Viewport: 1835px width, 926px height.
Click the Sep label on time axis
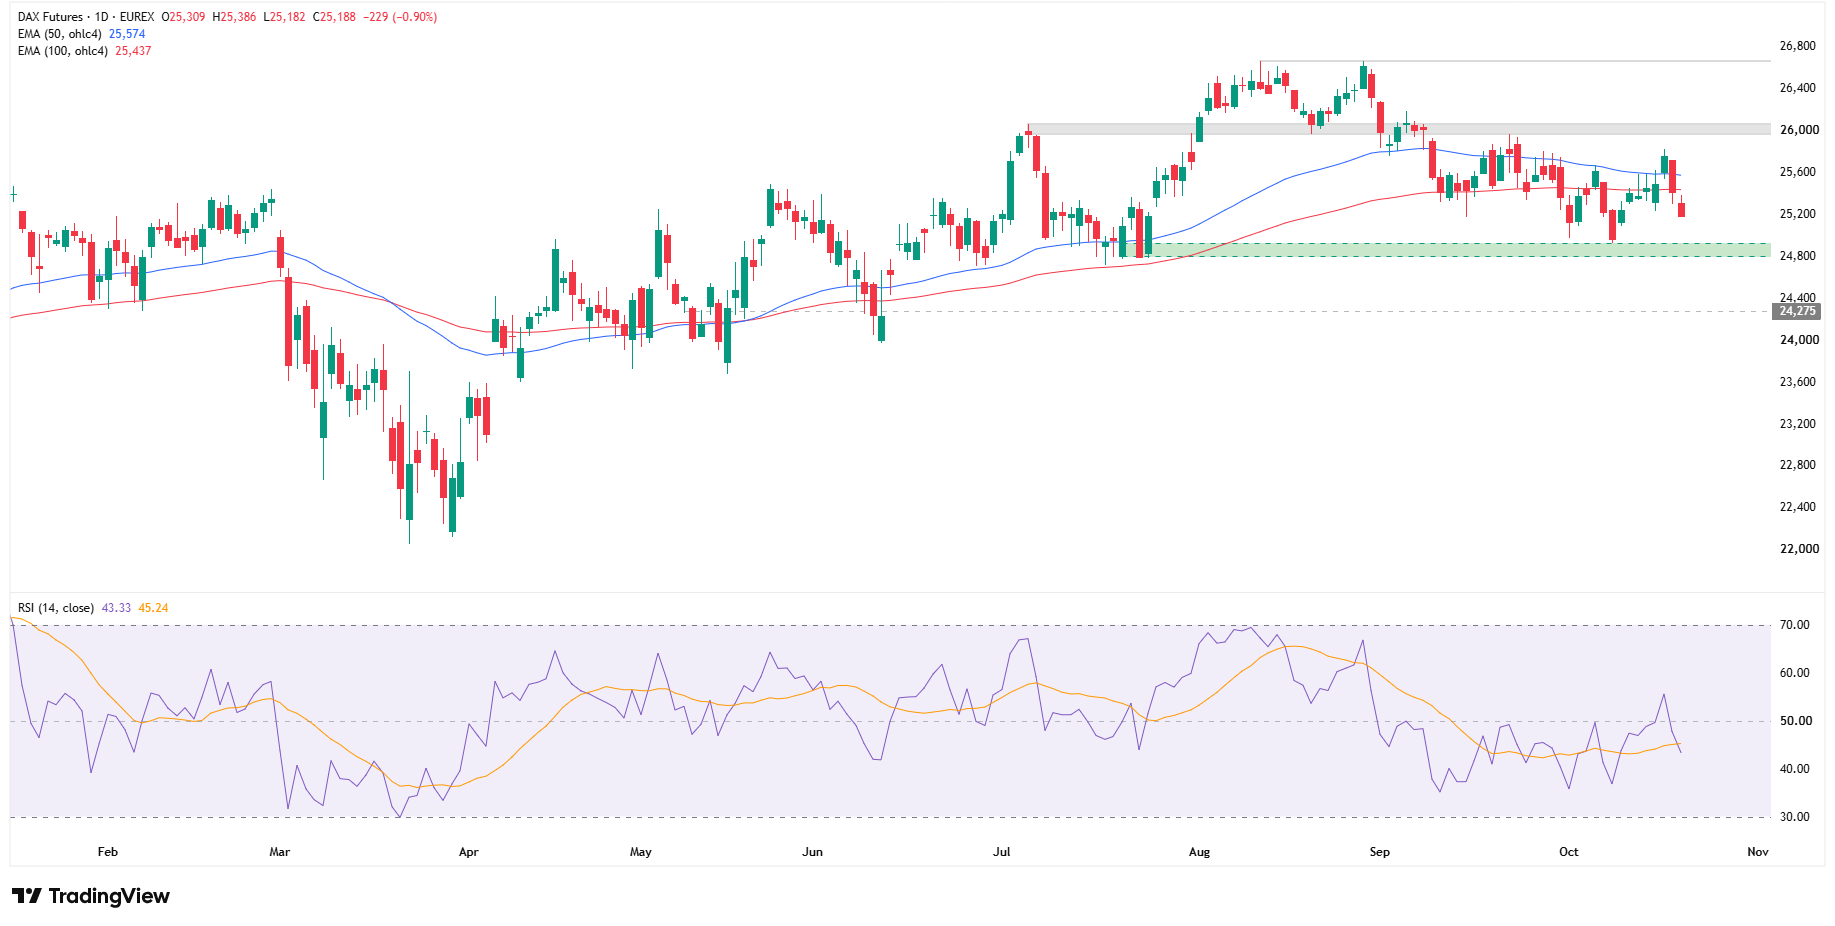point(1380,852)
